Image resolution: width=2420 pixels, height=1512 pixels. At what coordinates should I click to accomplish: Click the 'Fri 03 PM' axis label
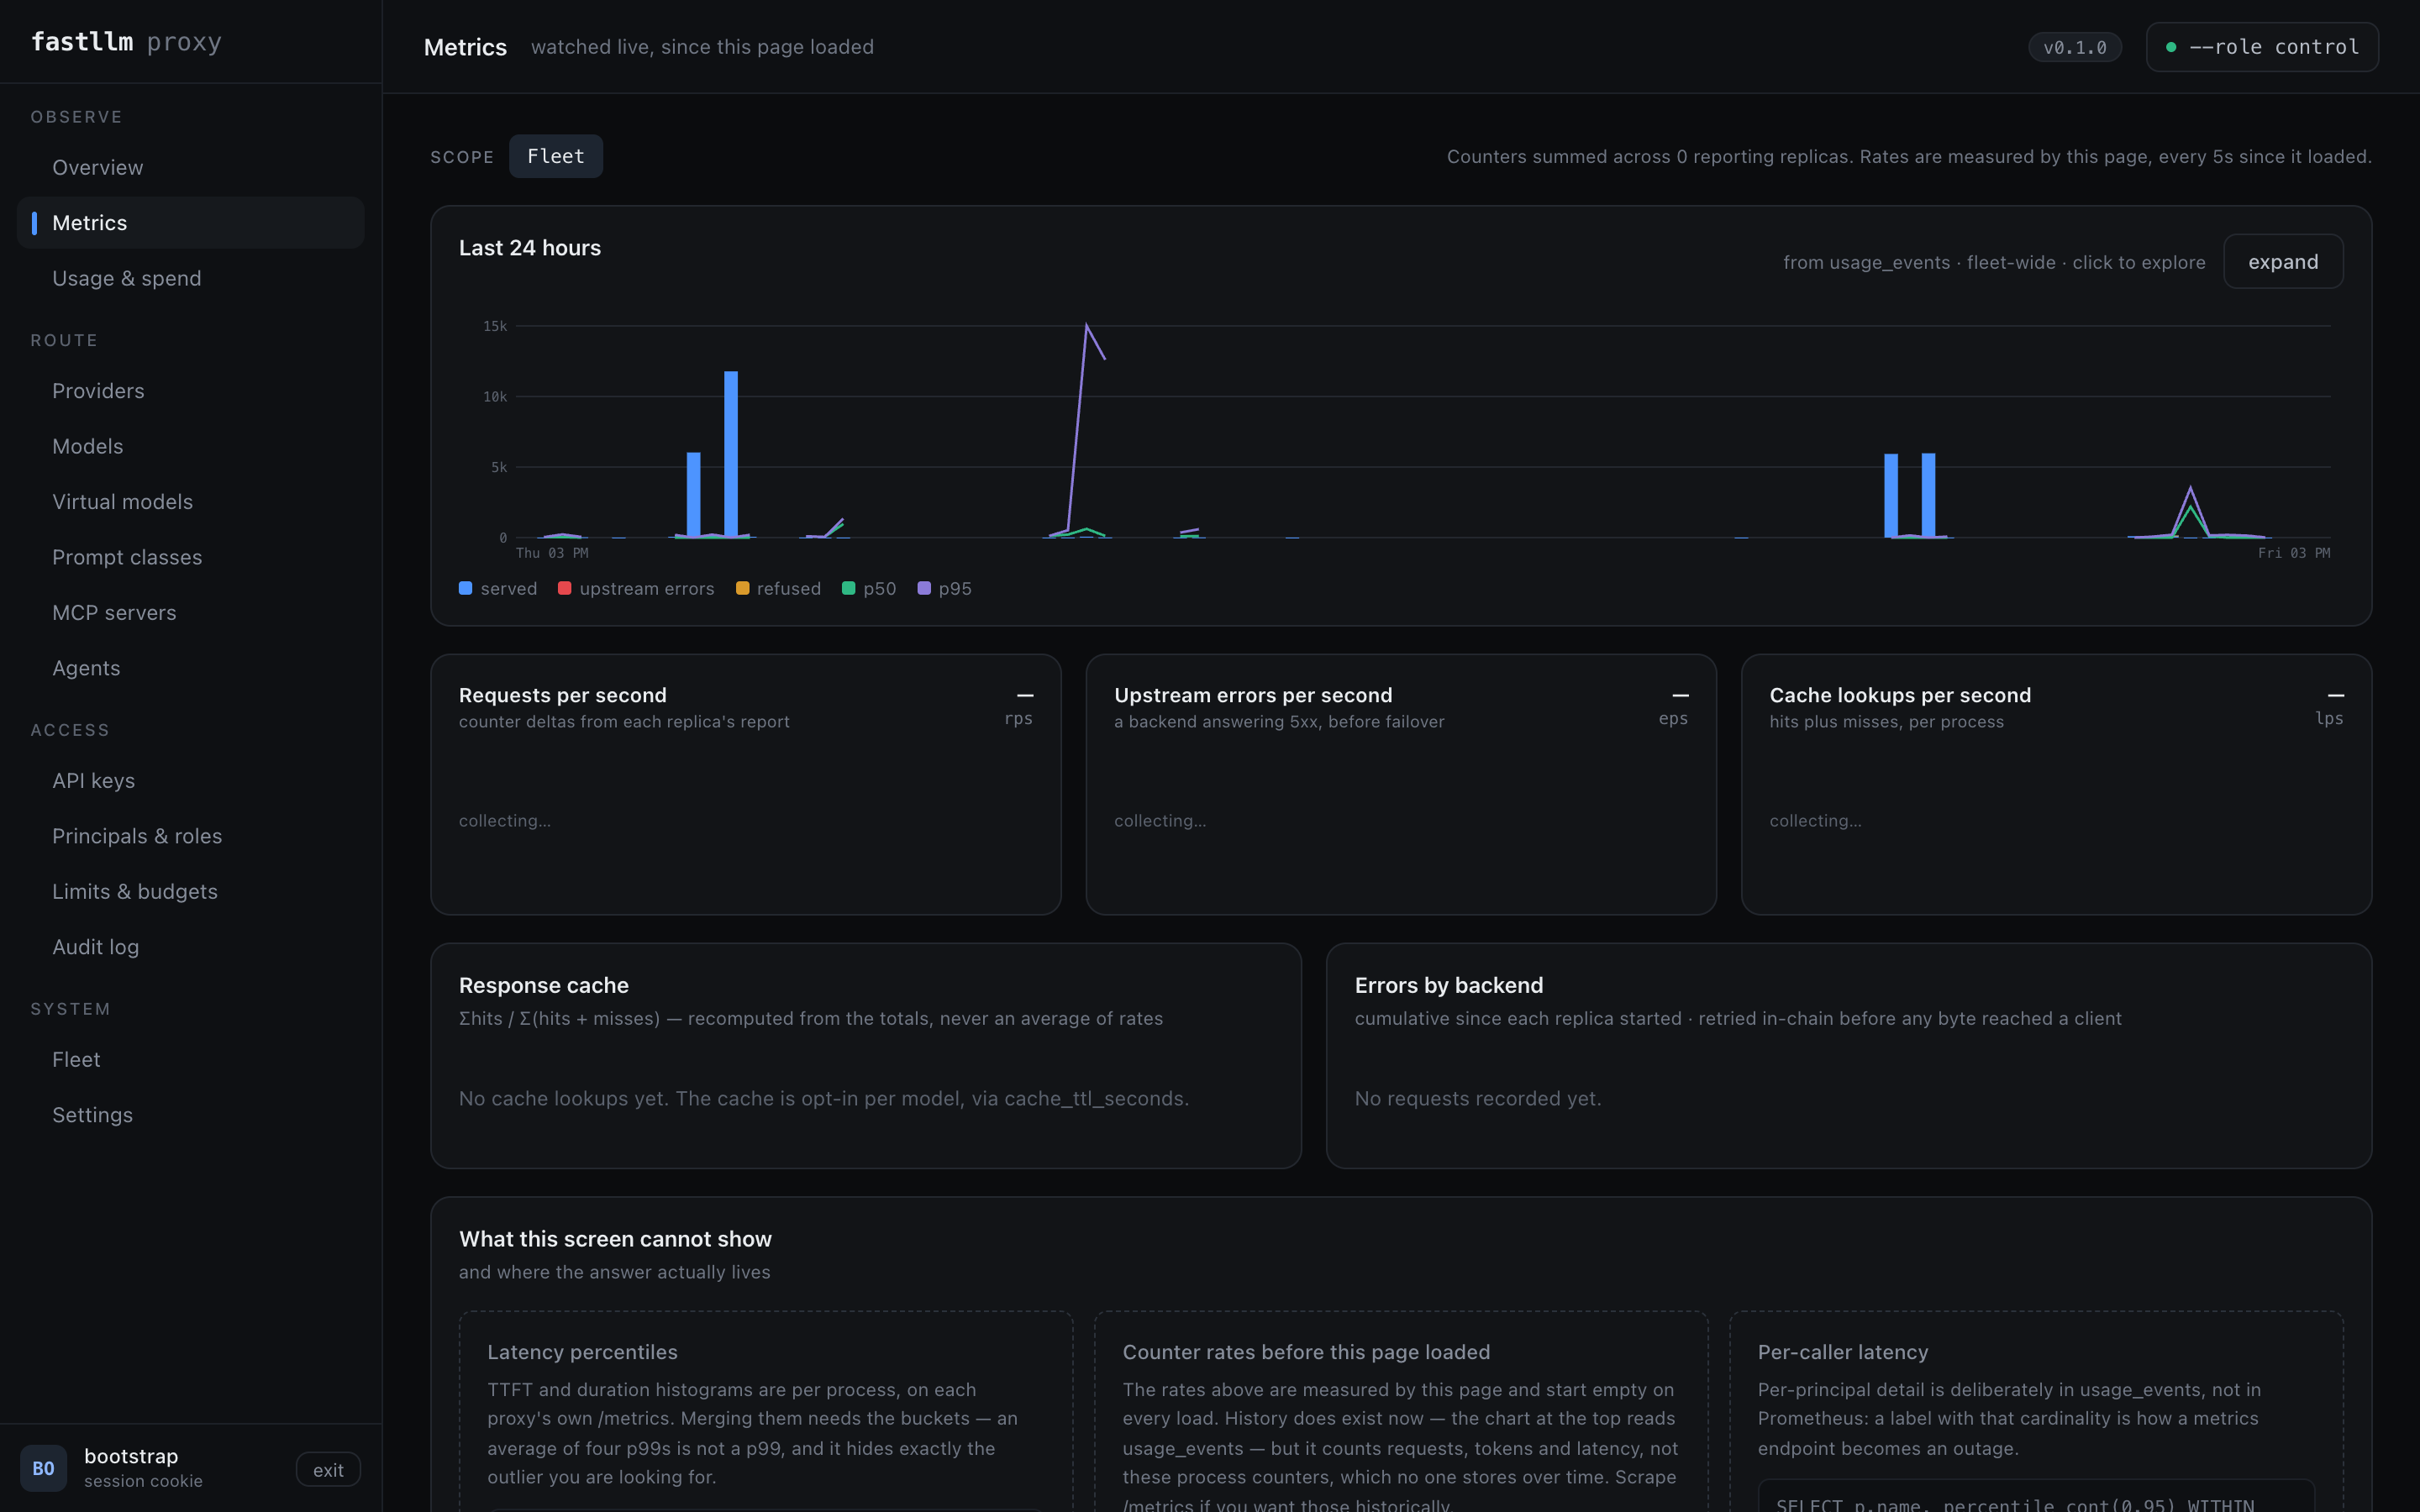coord(2294,553)
